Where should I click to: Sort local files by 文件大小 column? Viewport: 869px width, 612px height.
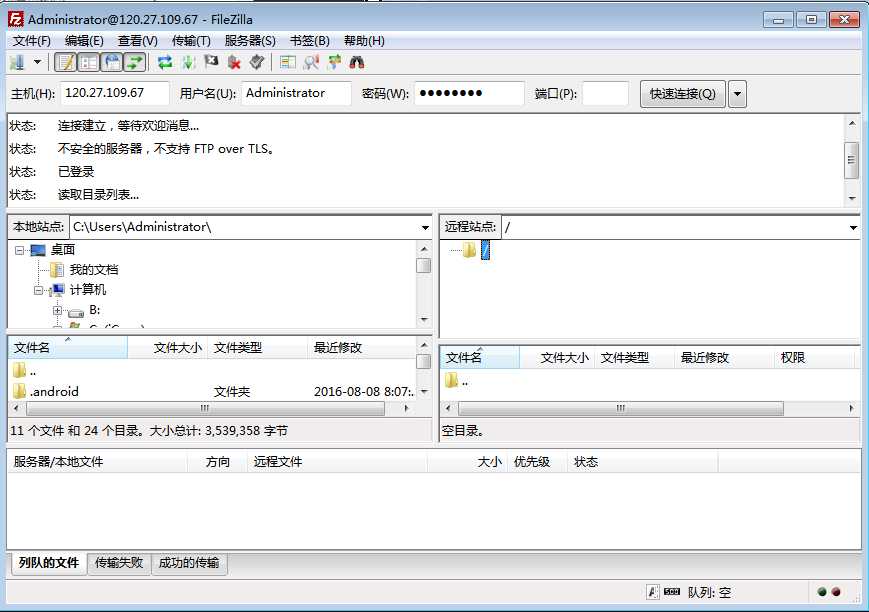168,348
